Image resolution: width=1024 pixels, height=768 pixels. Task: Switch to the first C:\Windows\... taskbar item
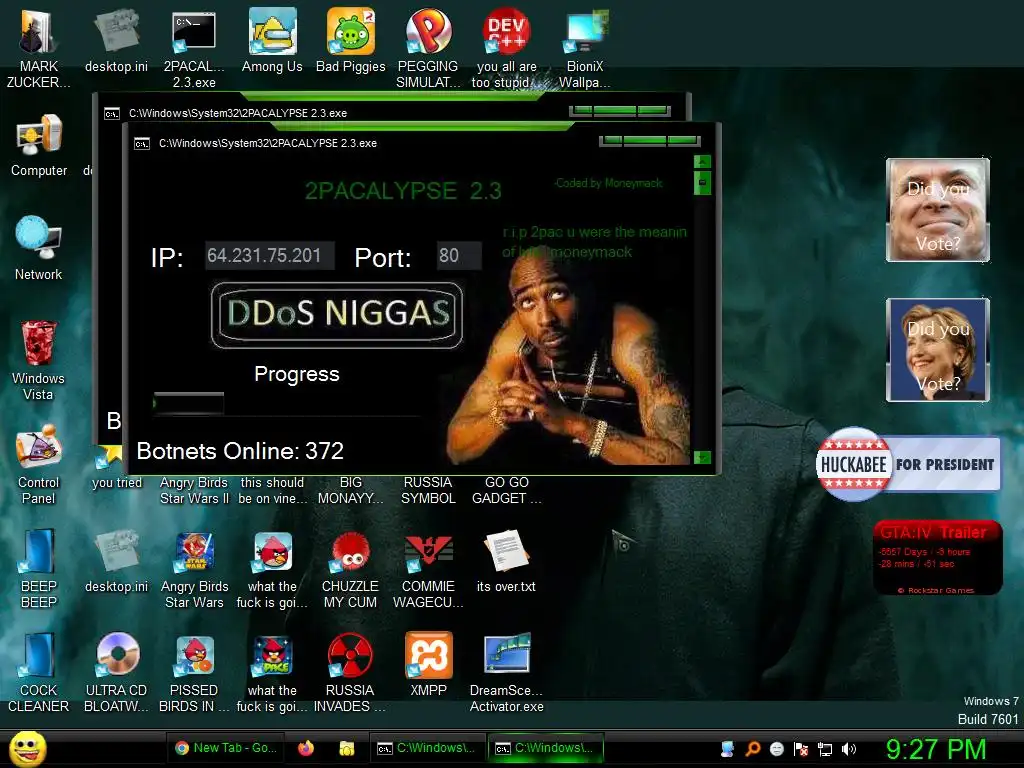tap(426, 748)
